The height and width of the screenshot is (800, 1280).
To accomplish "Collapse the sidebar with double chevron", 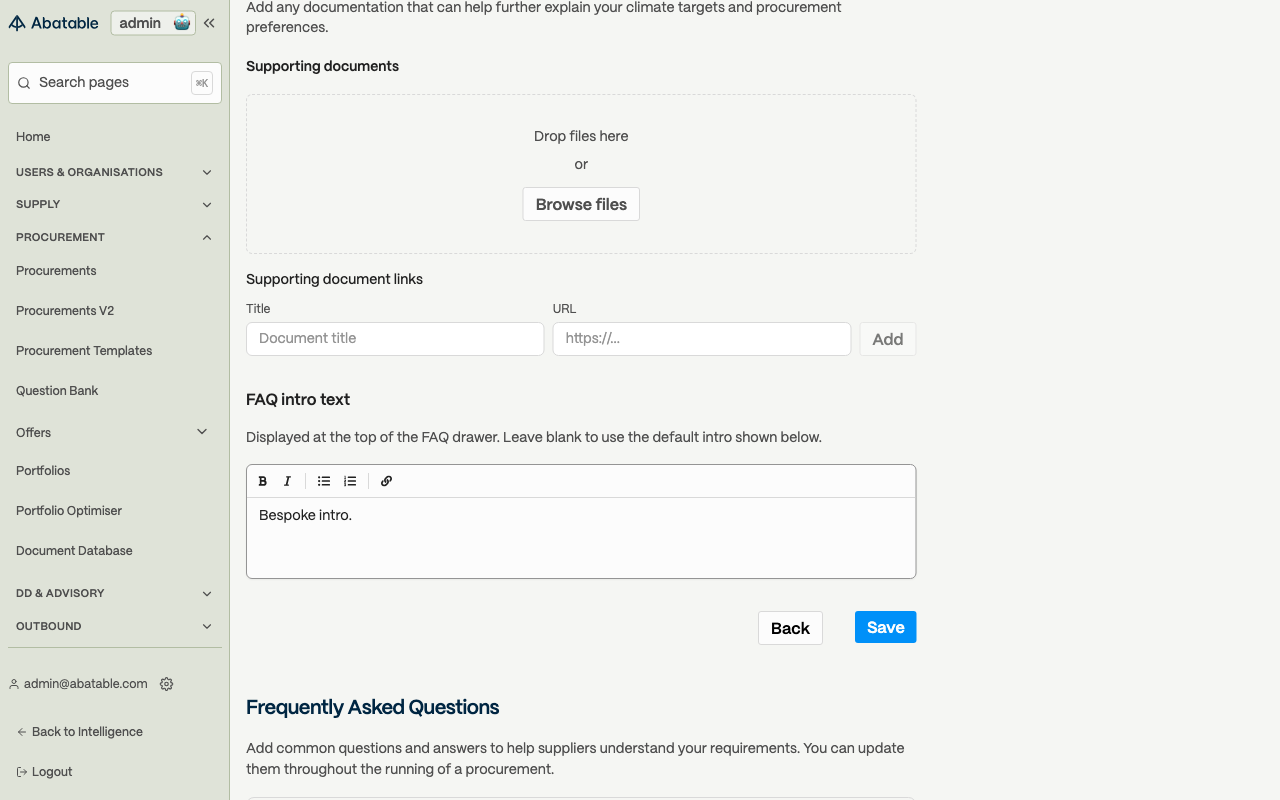I will tap(209, 23).
